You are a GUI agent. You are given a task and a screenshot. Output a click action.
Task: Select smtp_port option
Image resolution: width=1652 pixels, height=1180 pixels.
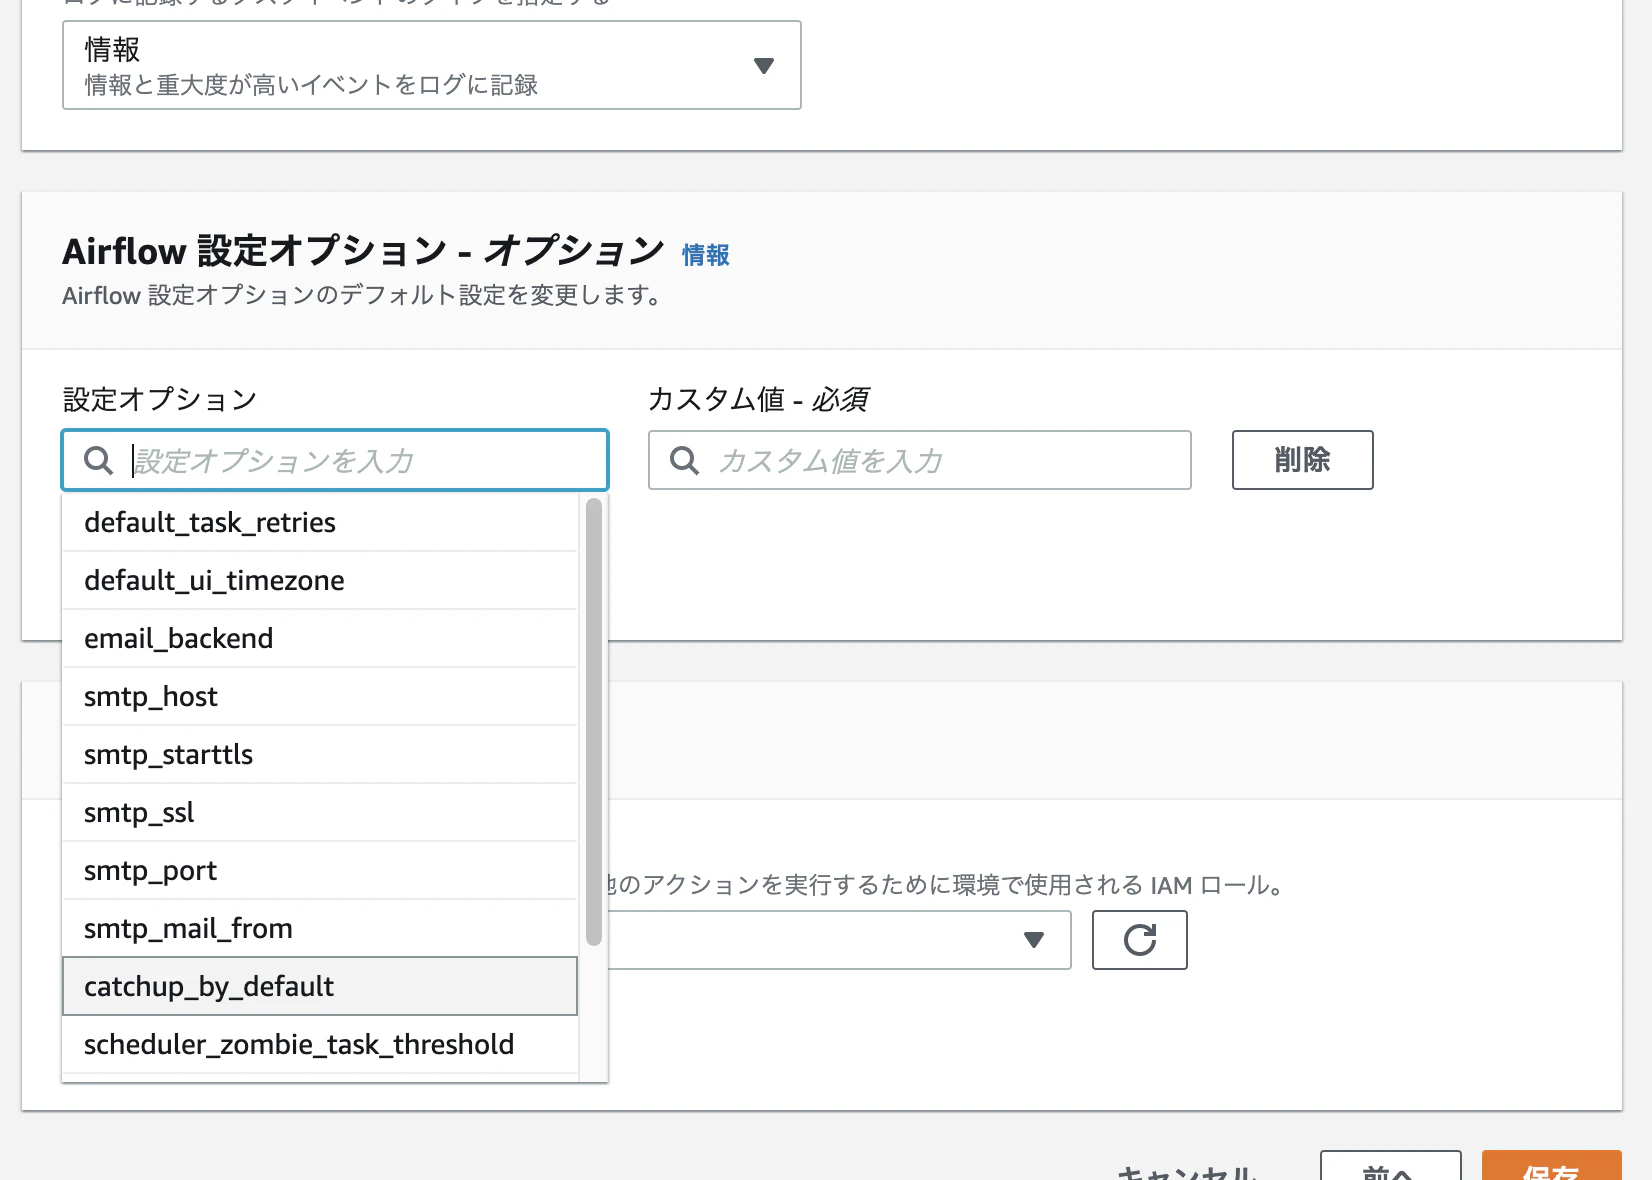[x=320, y=871]
